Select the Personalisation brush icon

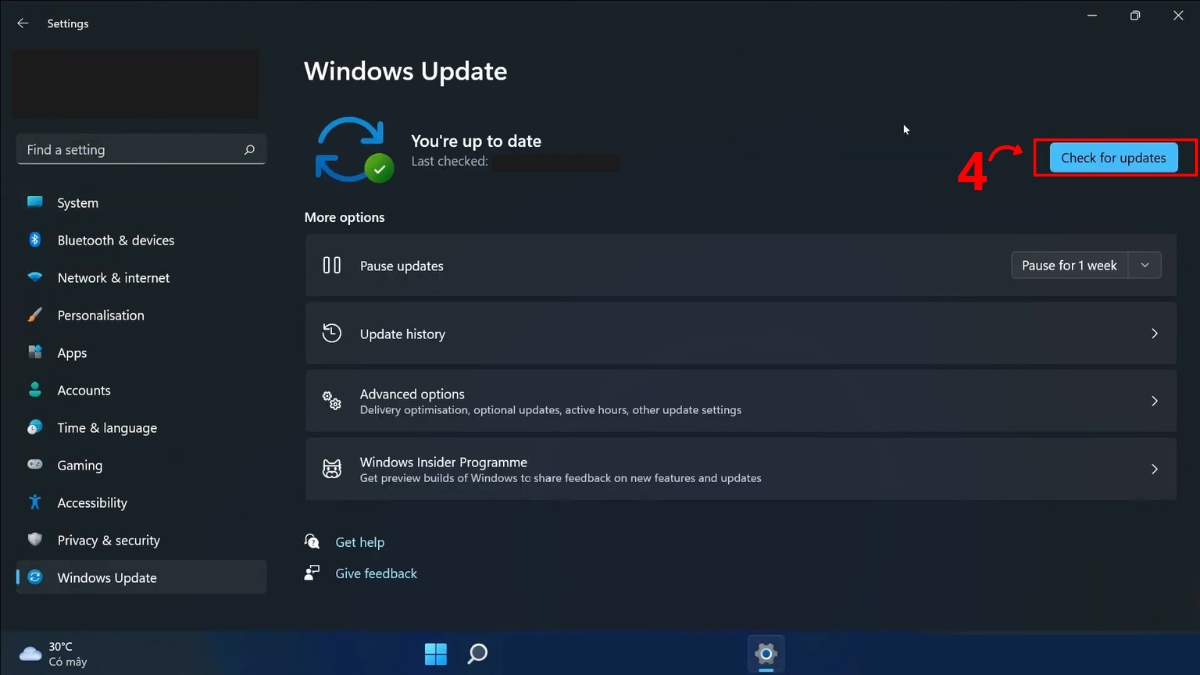tap(34, 315)
